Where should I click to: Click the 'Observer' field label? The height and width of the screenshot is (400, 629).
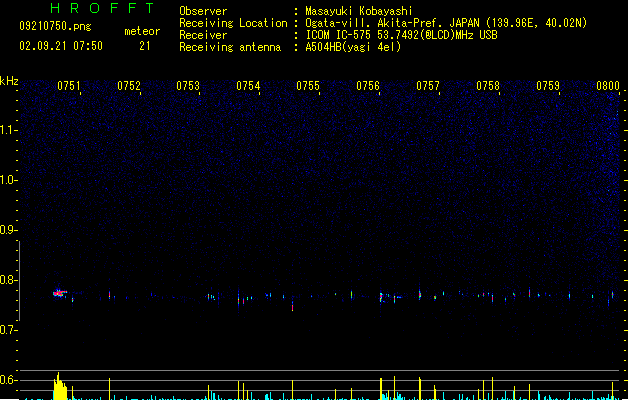point(203,11)
